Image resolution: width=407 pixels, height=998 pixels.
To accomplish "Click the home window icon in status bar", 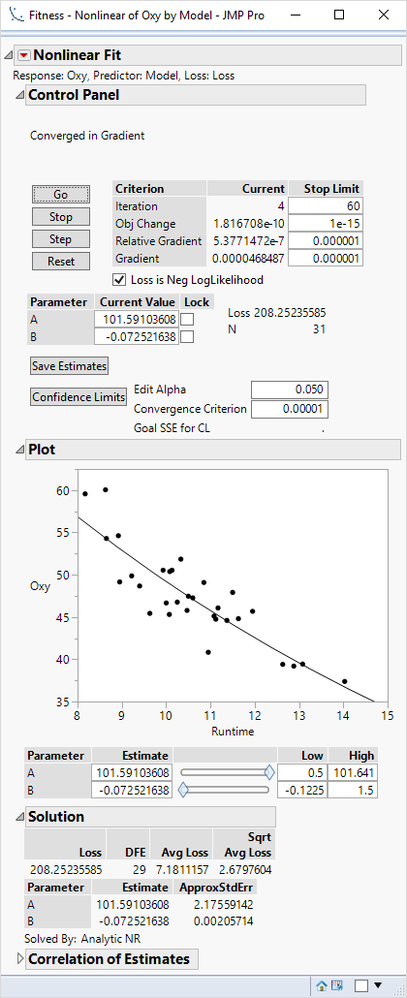I will [322, 985].
